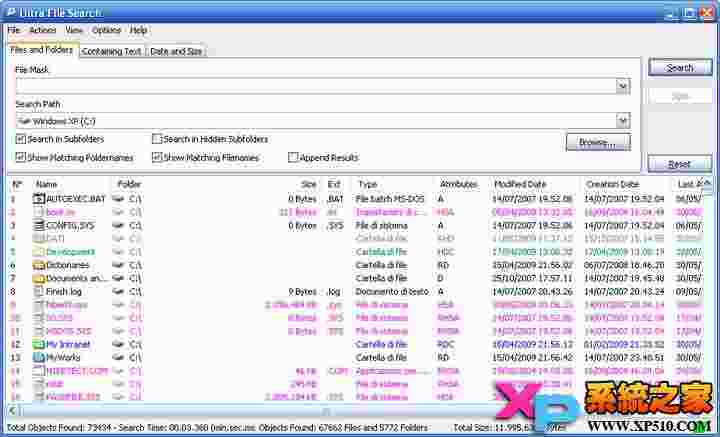Click the AUTOEXEC.BAT file icon
Image resolution: width=720 pixels, height=437 pixels.
(x=39, y=199)
